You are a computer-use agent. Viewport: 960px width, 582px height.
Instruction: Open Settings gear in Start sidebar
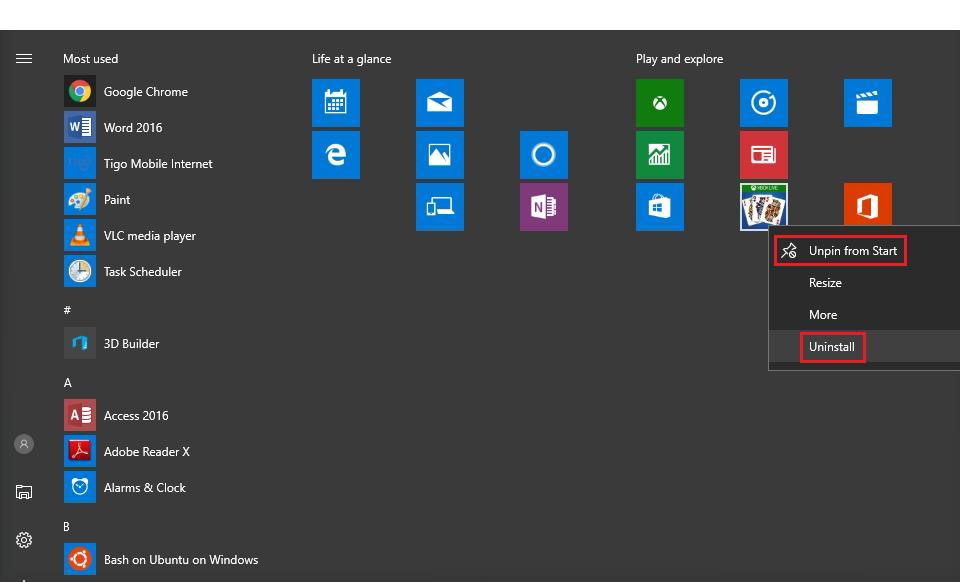24,540
